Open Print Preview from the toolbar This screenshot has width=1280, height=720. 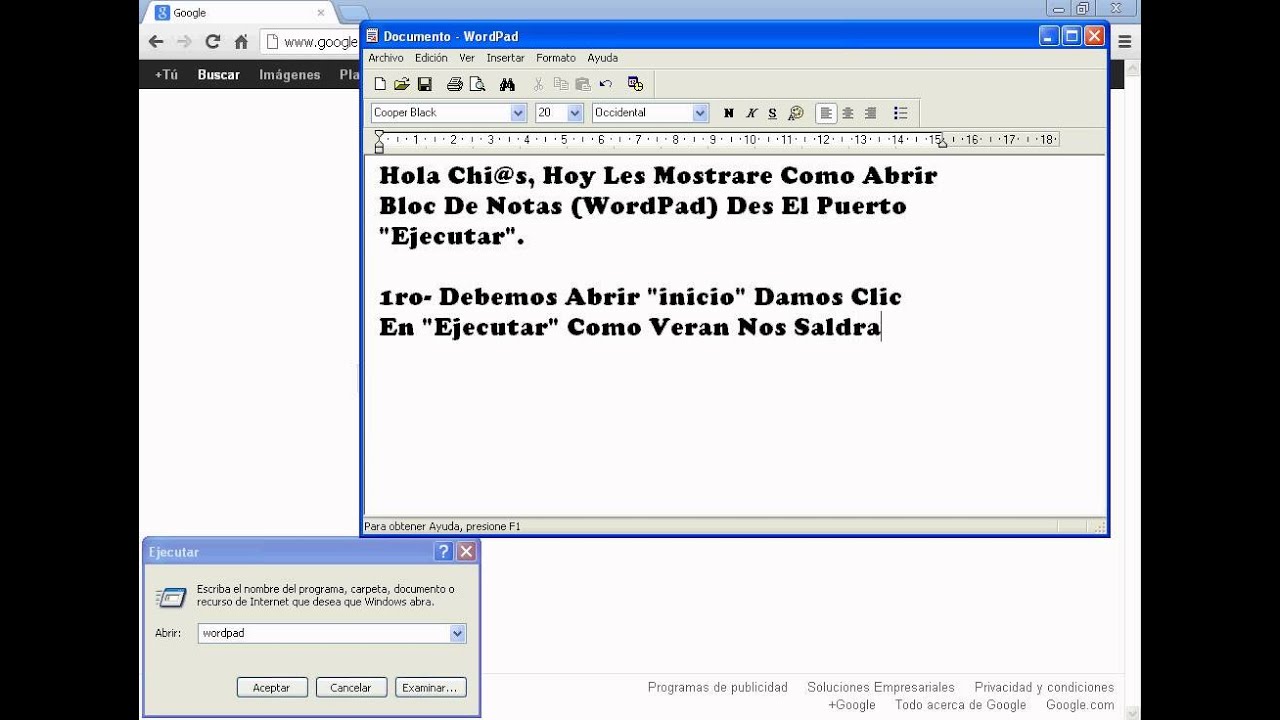click(476, 84)
